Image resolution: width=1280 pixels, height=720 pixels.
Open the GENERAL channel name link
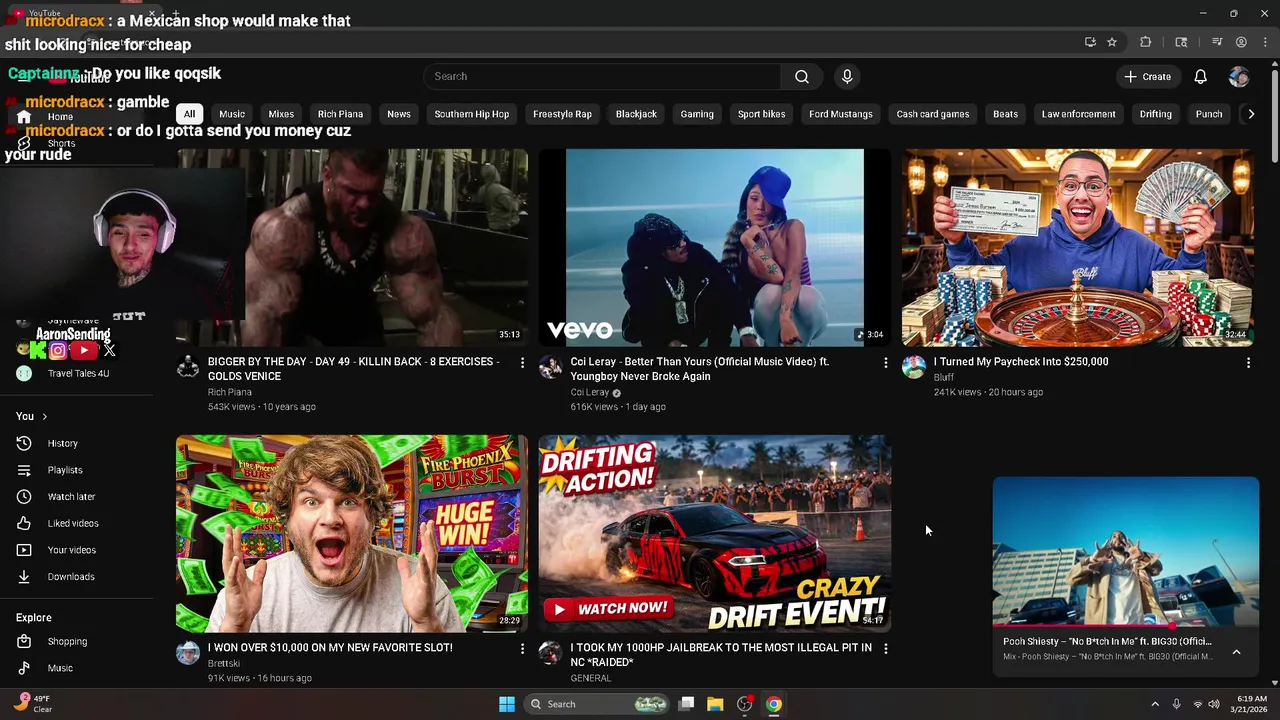(591, 678)
